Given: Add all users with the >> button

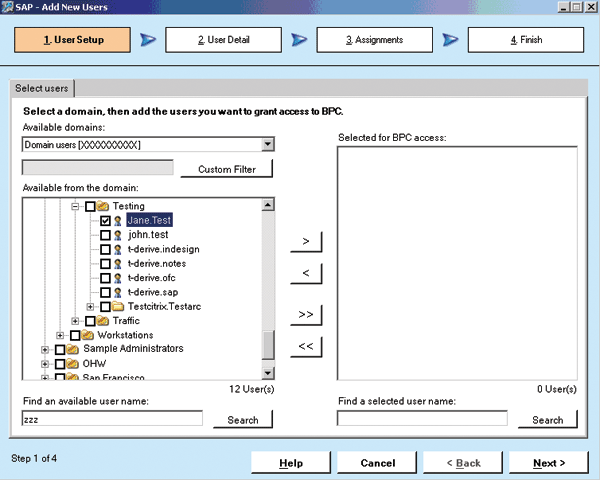Looking at the screenshot, I should (x=306, y=315).
